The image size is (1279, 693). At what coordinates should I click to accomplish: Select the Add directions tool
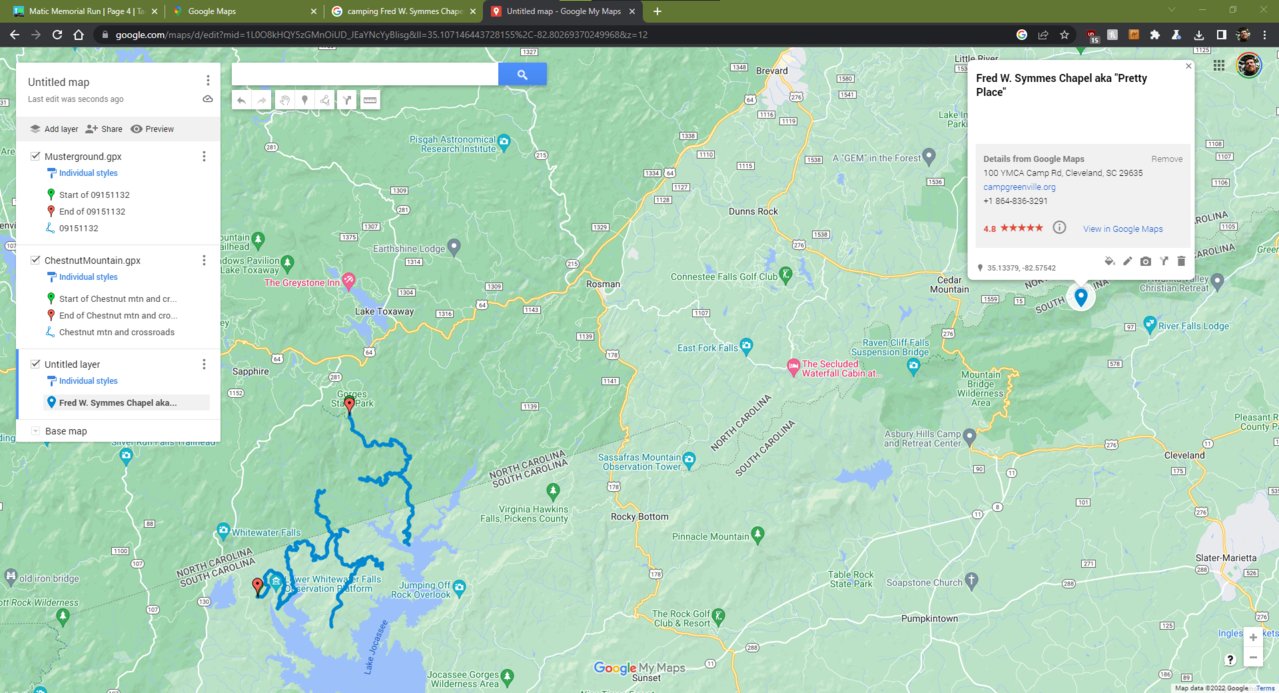pyautogui.click(x=346, y=100)
